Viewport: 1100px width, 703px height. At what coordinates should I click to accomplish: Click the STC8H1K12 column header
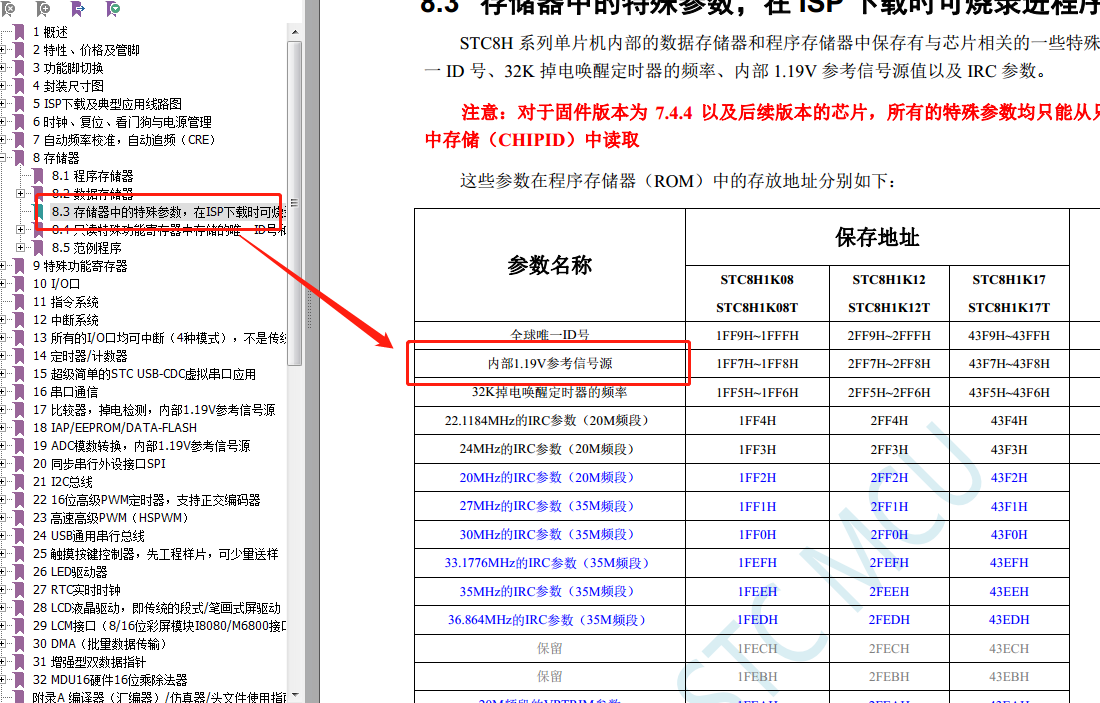[x=890, y=293]
